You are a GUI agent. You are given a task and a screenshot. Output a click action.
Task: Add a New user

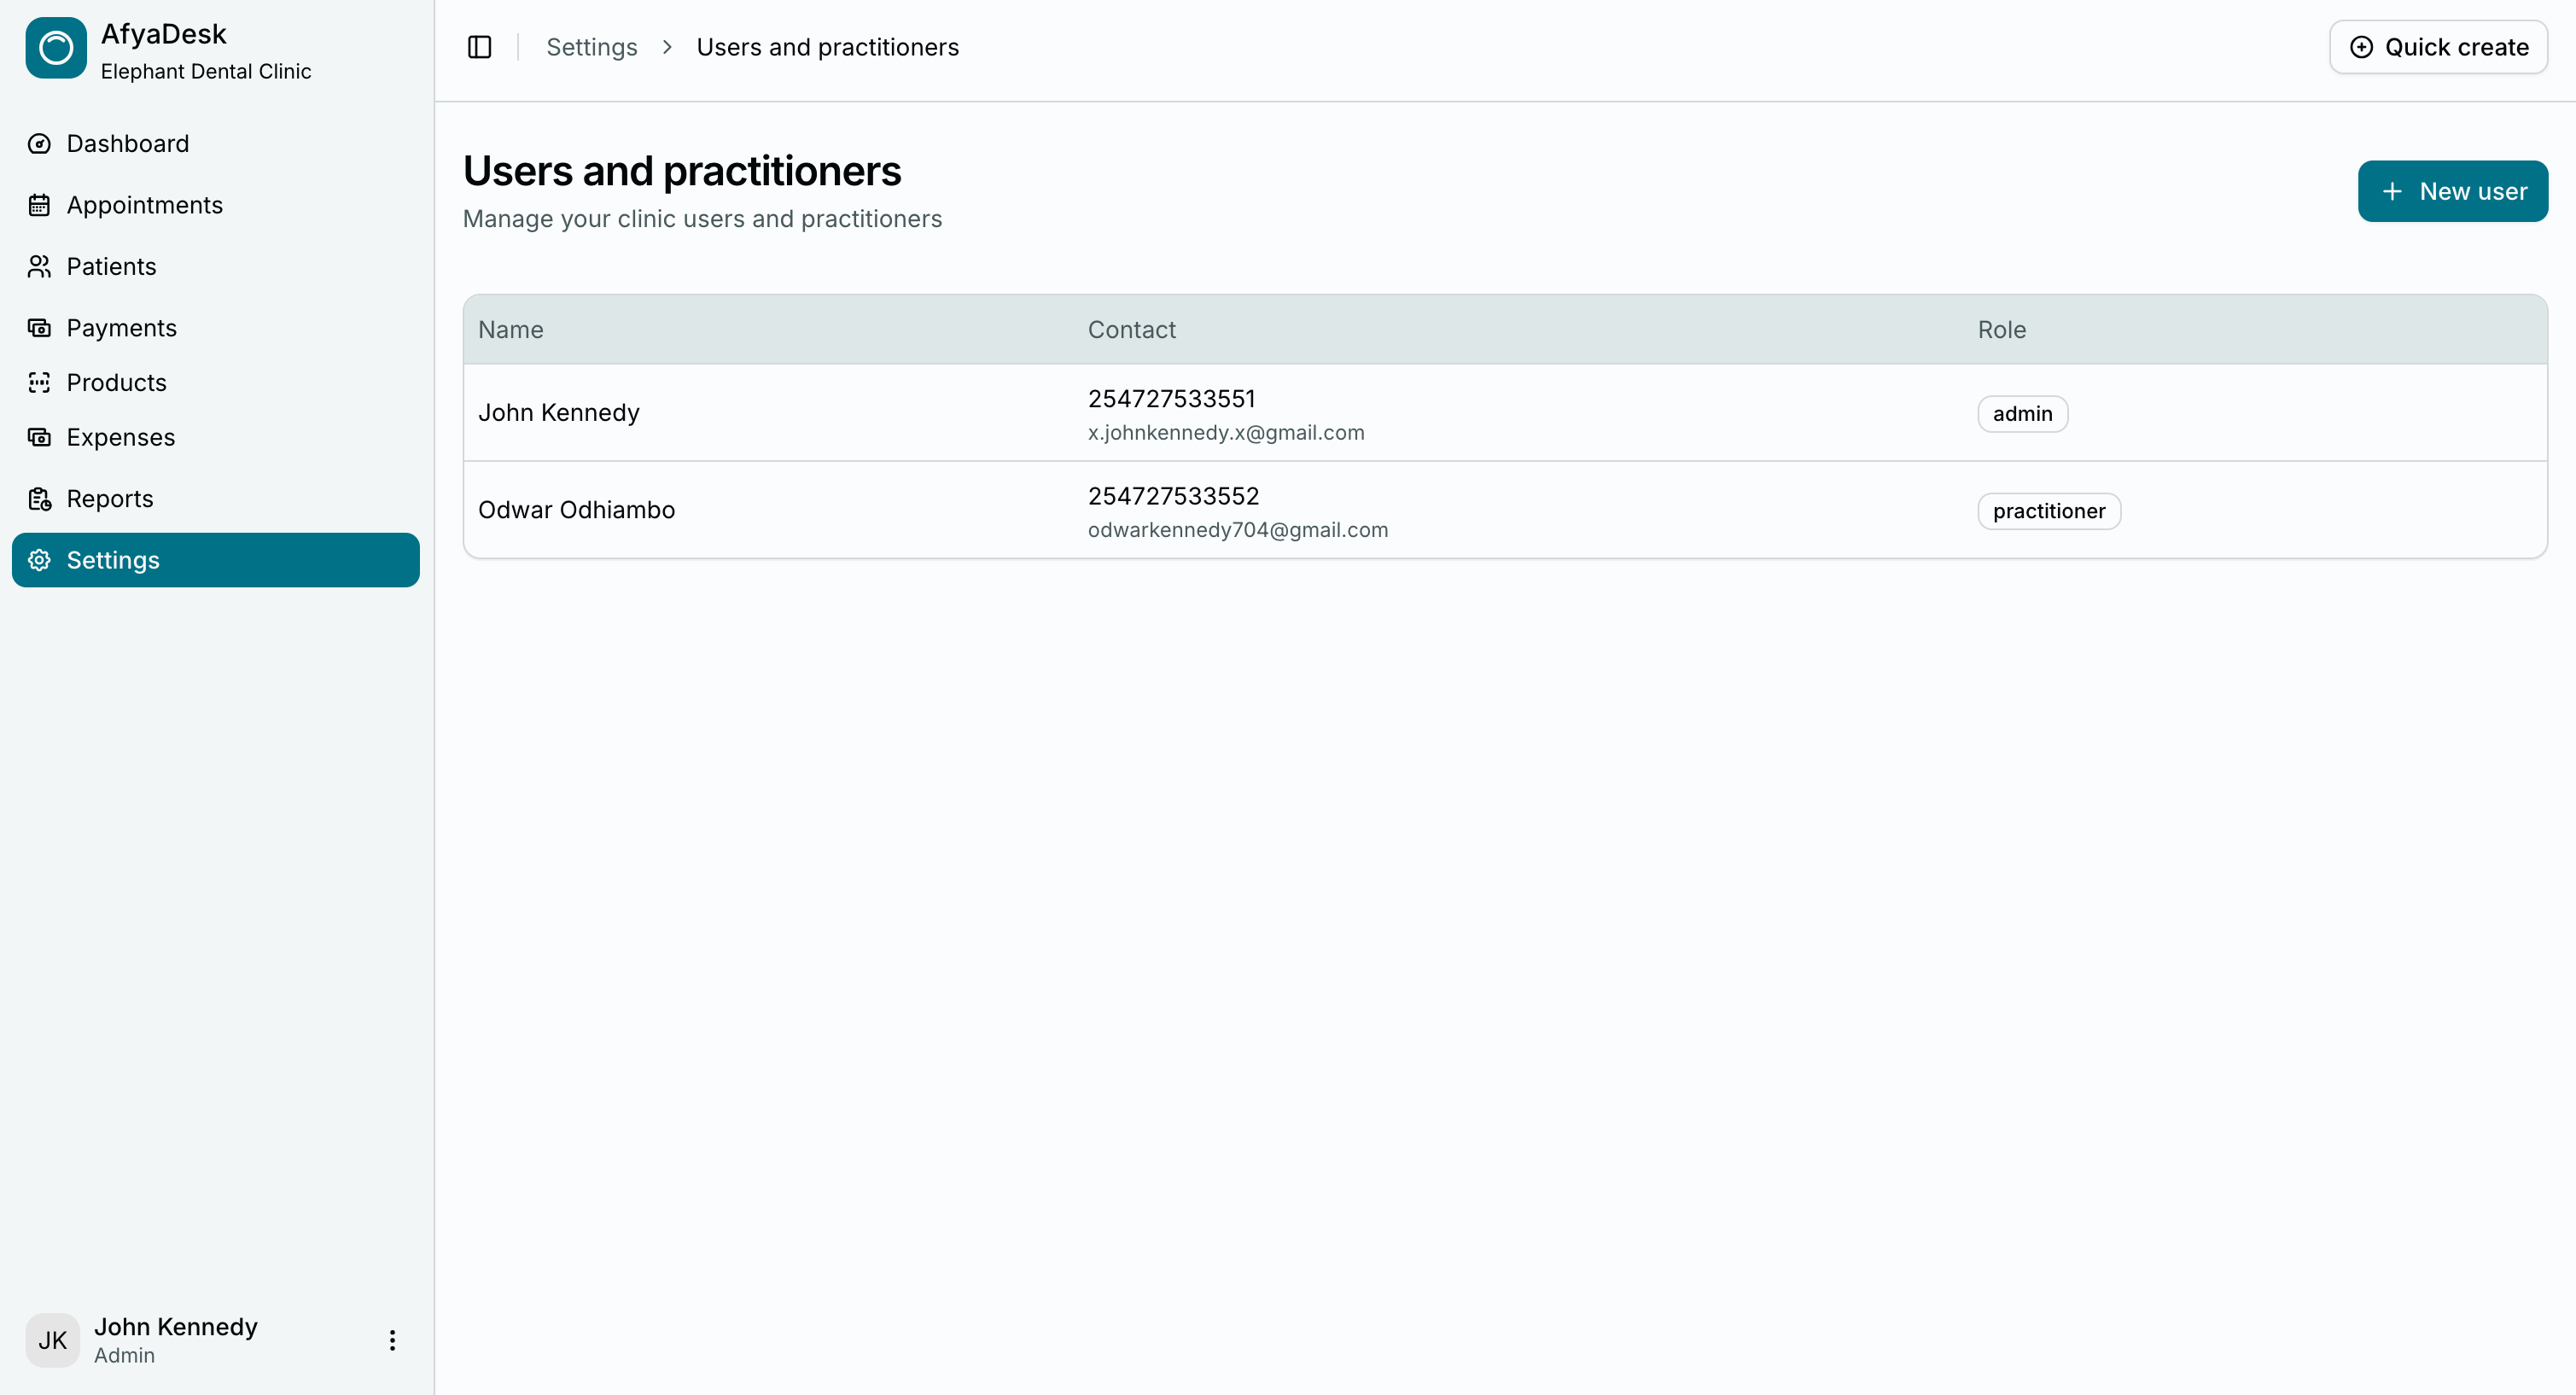[x=2452, y=191]
